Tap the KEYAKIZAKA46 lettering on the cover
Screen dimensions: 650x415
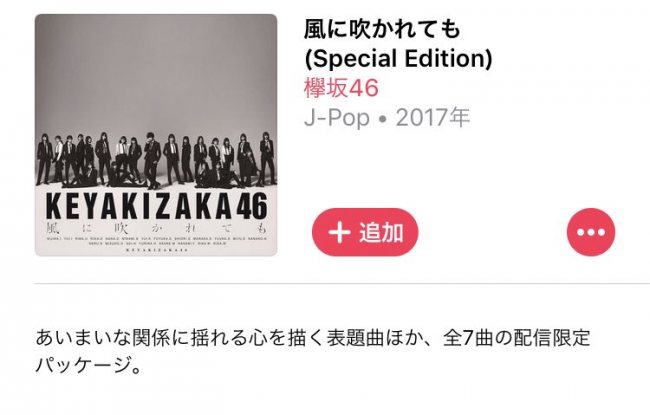click(157, 206)
